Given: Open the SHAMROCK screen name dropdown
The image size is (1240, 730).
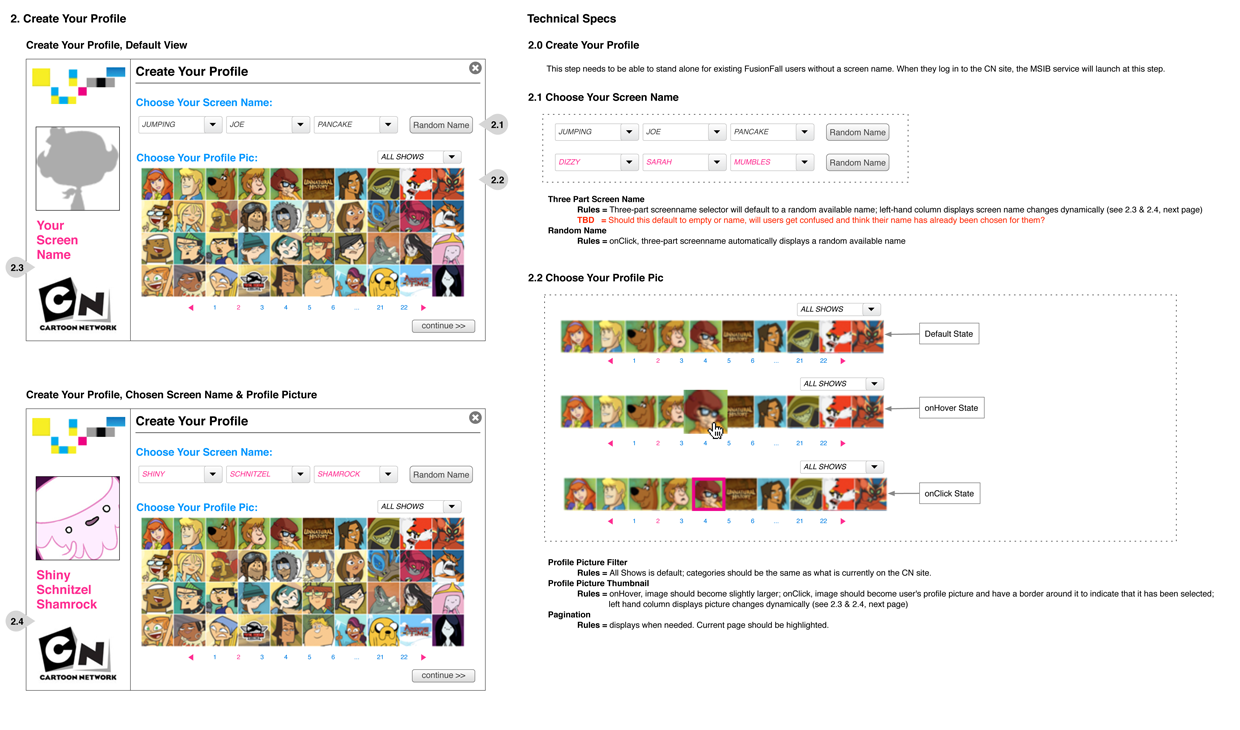Looking at the screenshot, I should pos(388,474).
